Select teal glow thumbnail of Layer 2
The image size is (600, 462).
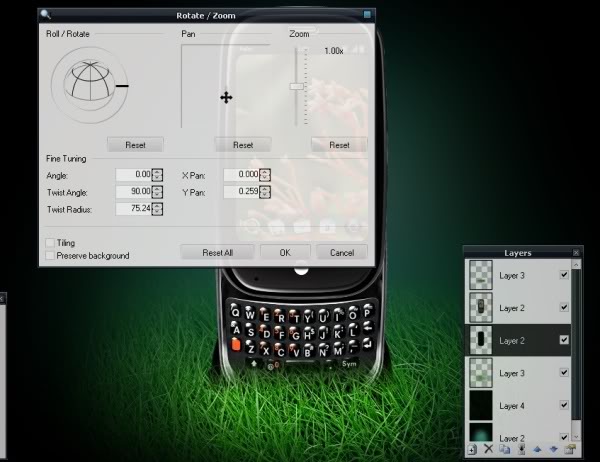pos(481,432)
